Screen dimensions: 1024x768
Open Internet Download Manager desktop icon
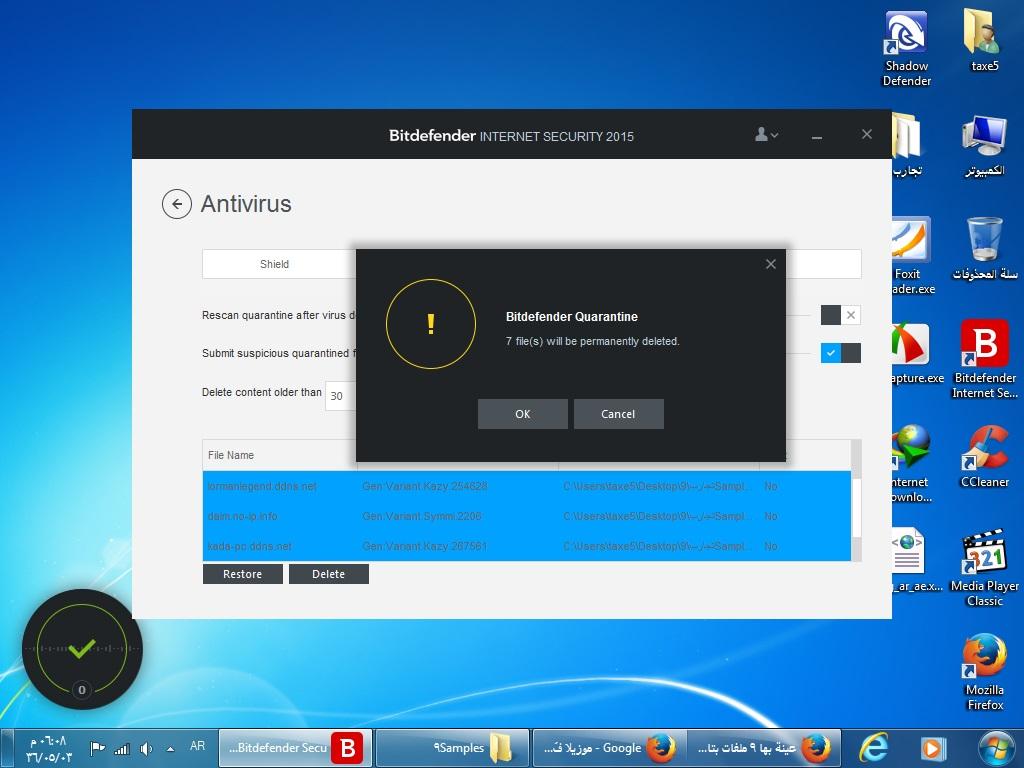click(912, 464)
